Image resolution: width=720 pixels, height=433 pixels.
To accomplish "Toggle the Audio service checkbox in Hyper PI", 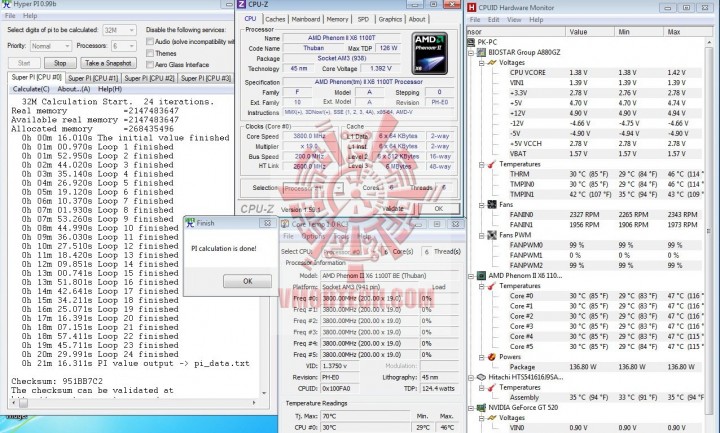I will click(150, 41).
